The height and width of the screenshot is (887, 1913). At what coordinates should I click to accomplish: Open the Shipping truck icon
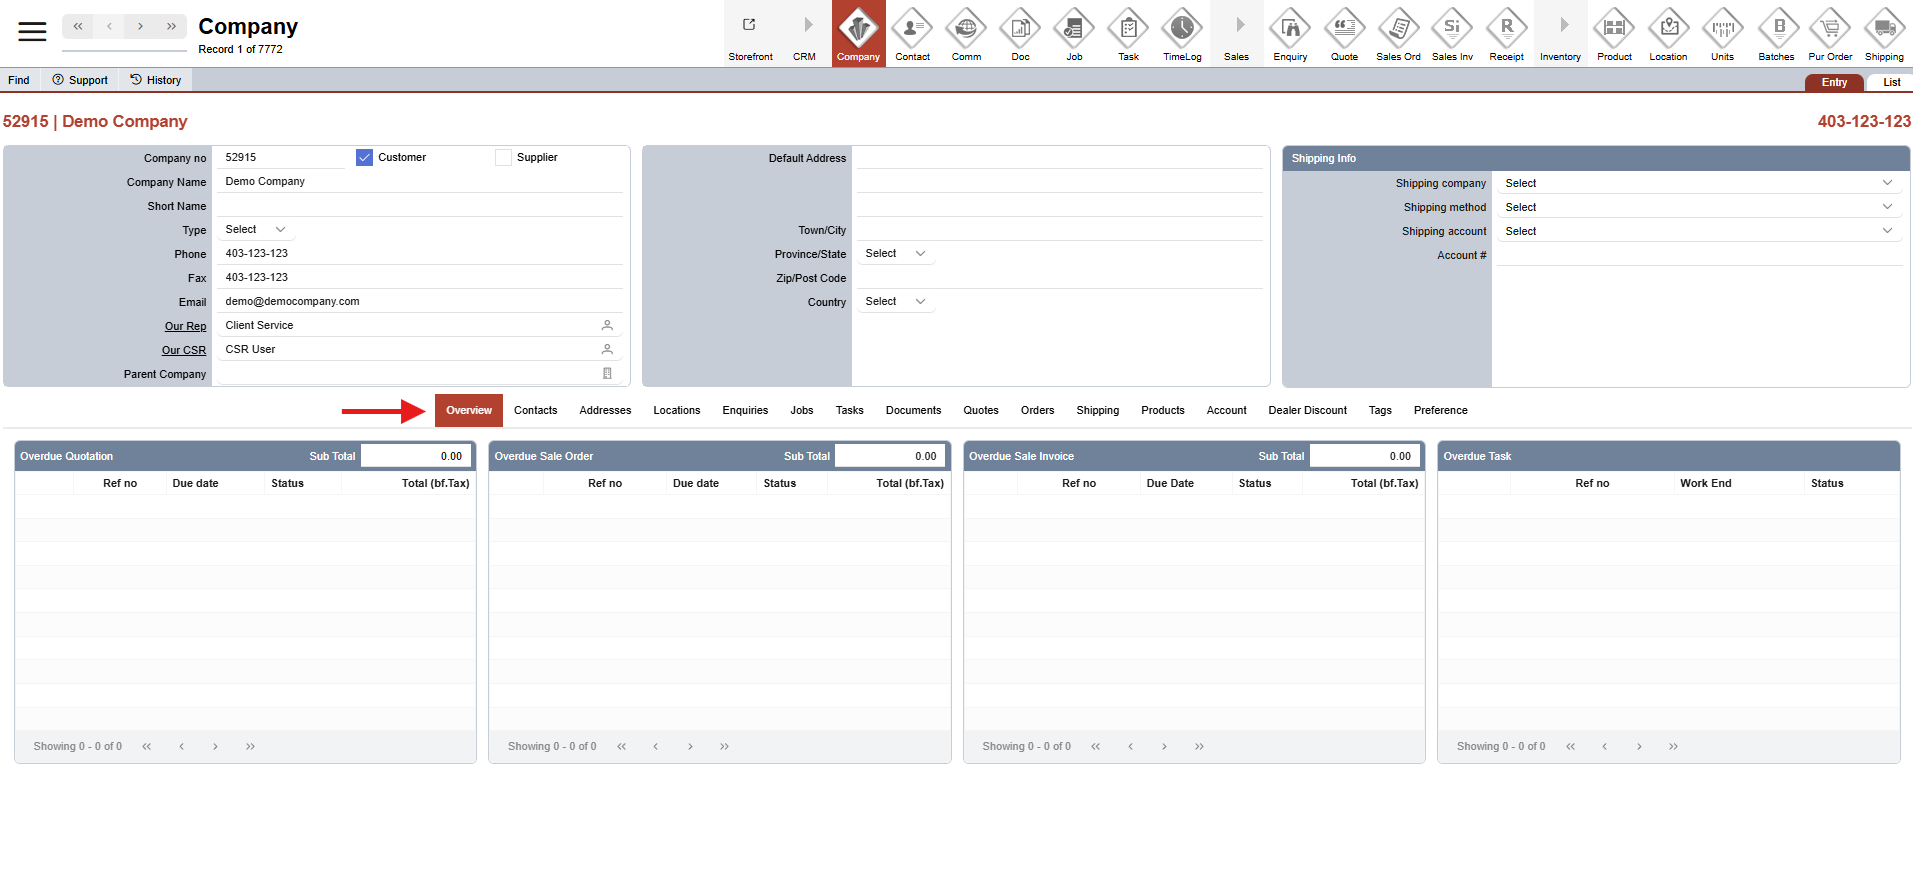1884,30
